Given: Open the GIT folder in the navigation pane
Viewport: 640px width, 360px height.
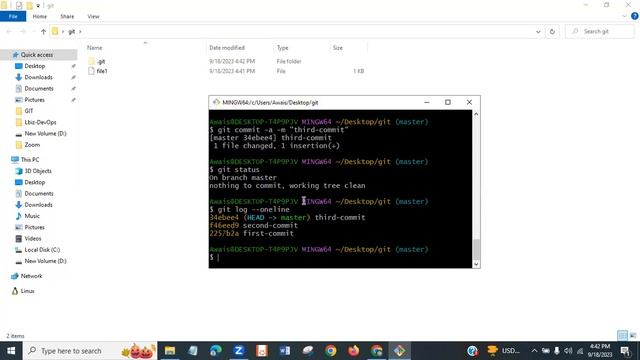Looking at the screenshot, I should [x=29, y=111].
